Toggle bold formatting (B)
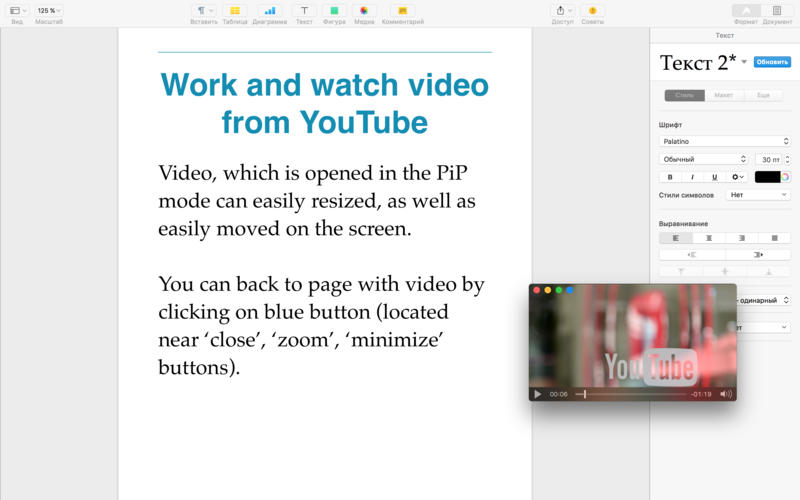Image resolution: width=800 pixels, height=500 pixels. [x=670, y=177]
